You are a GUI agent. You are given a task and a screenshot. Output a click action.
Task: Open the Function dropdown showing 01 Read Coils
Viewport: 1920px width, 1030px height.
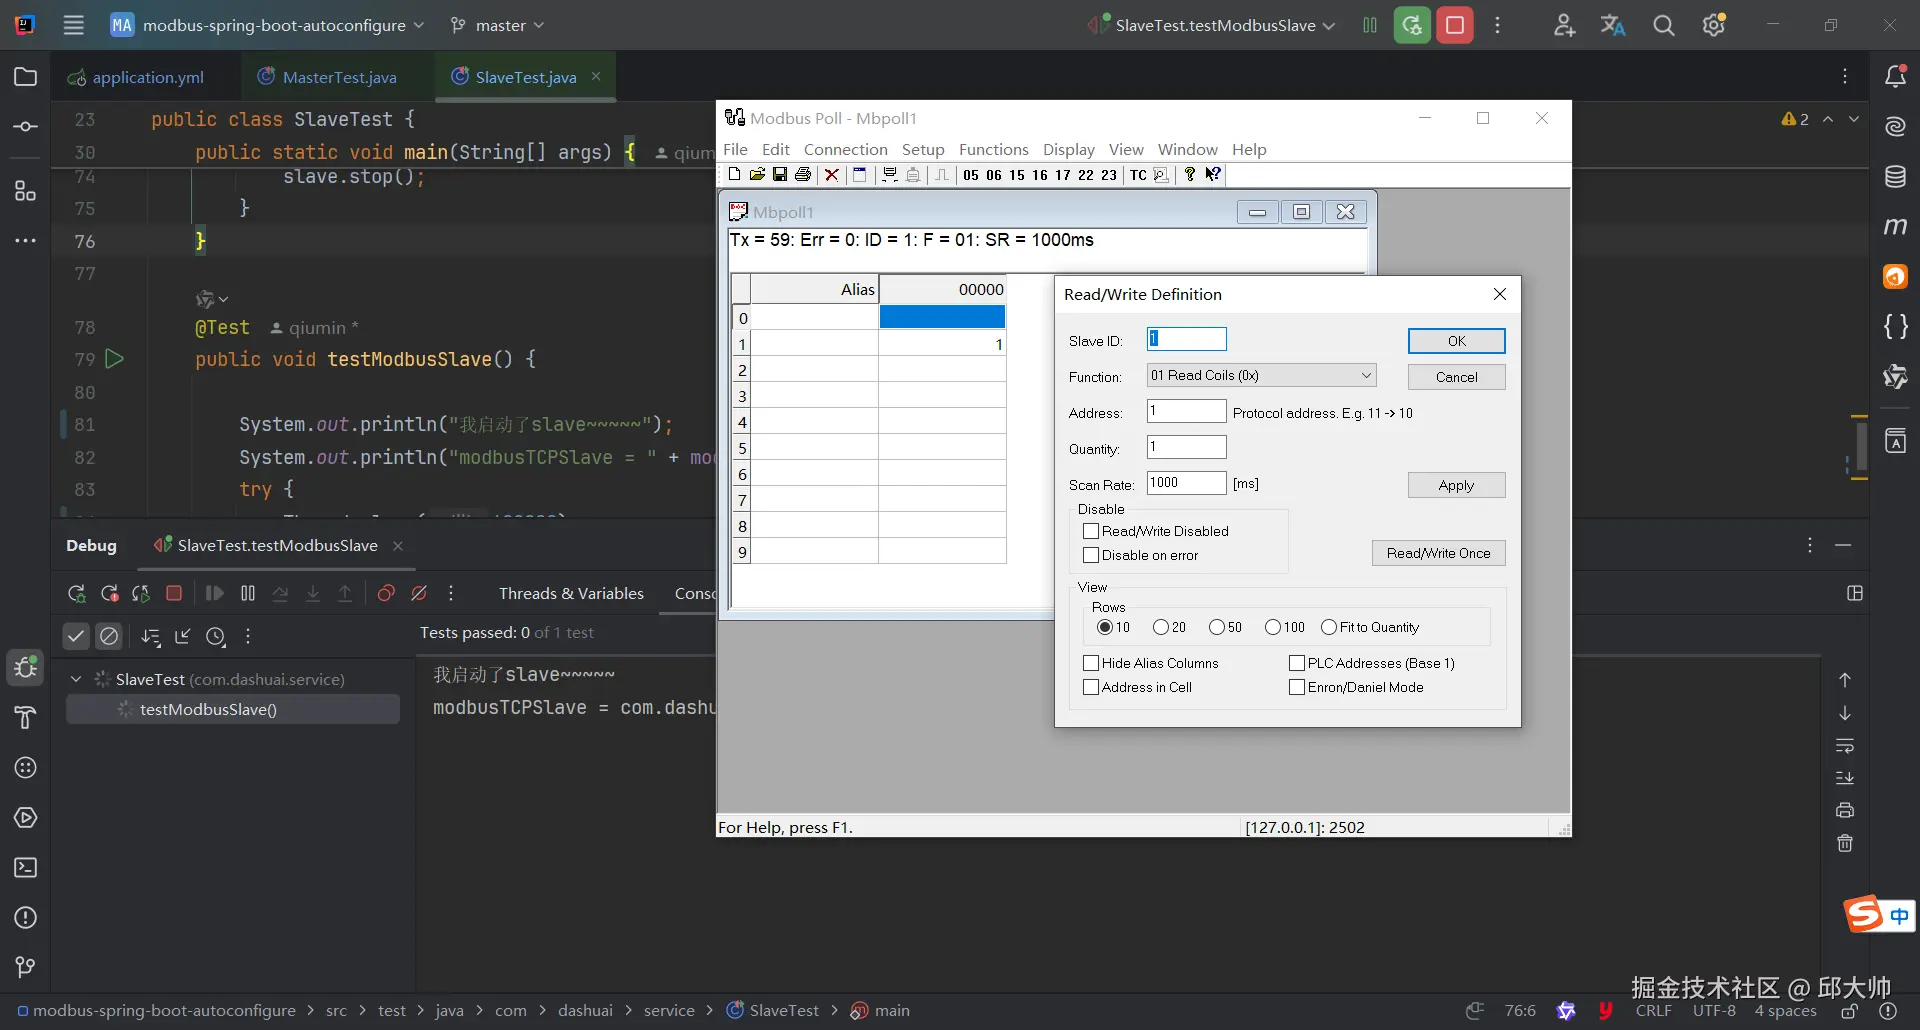[x=1261, y=376]
